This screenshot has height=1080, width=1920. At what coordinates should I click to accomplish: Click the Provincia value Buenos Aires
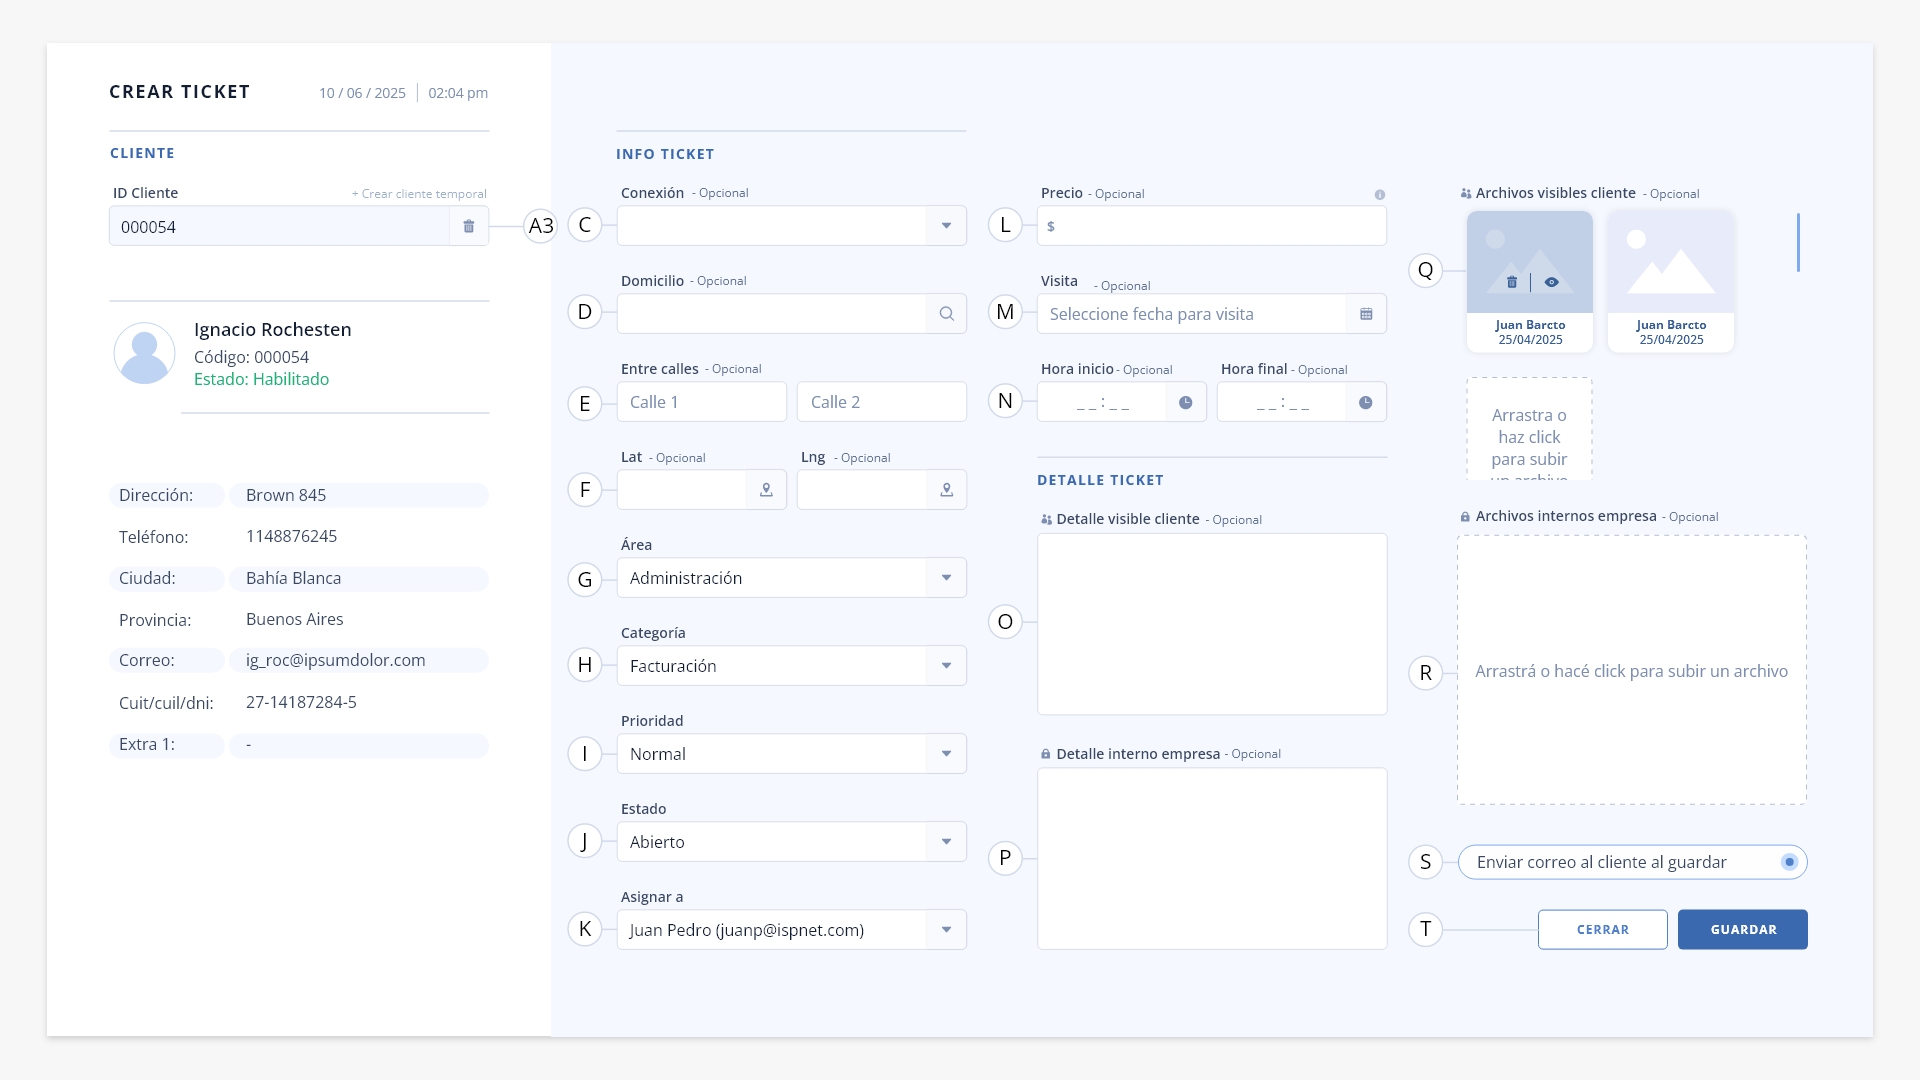(294, 619)
